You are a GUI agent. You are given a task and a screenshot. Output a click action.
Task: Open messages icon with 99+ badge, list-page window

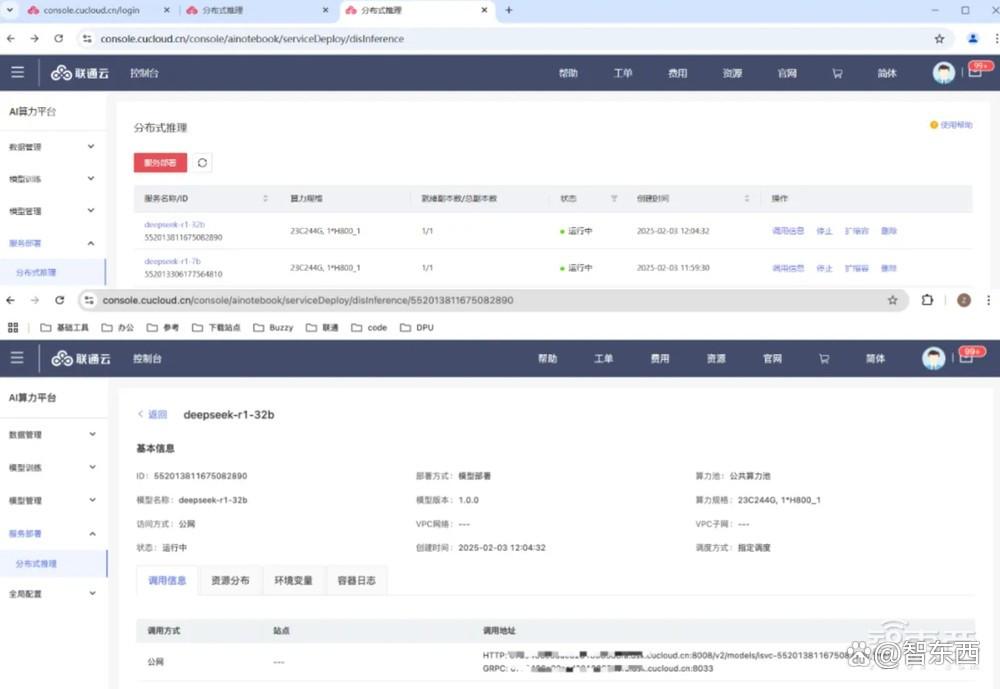[x=975, y=72]
